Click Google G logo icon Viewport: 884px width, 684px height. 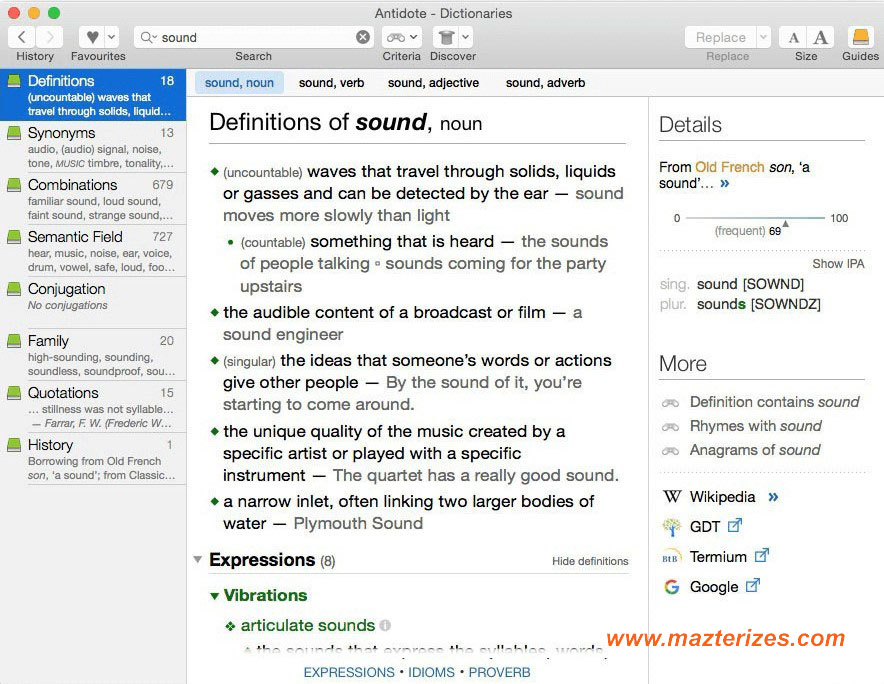[x=671, y=587]
